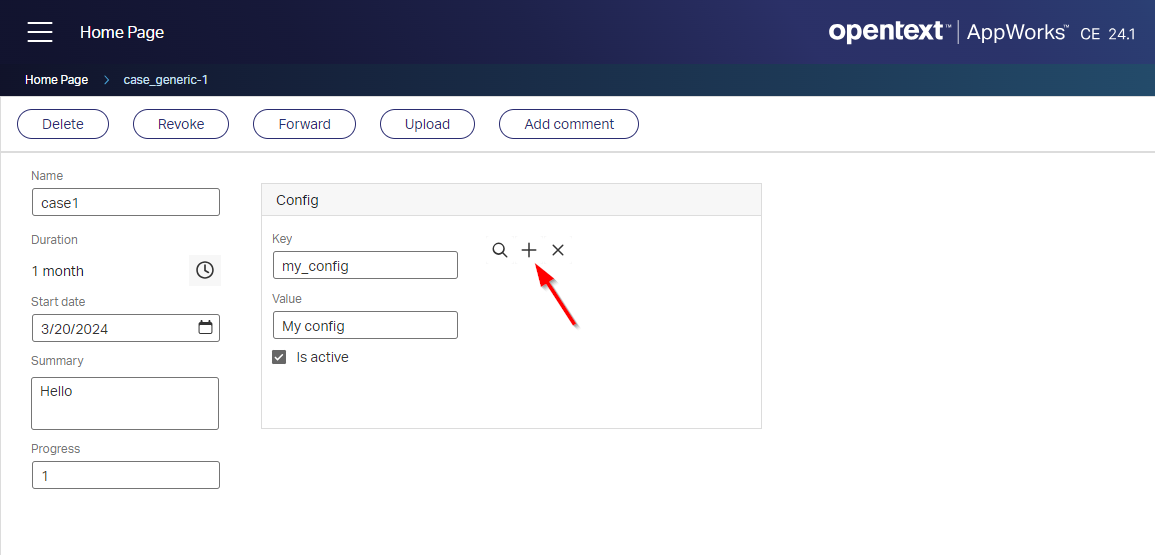Viewport: 1155px width, 555px height.
Task: Open the Start date calendar picker
Action: [205, 327]
